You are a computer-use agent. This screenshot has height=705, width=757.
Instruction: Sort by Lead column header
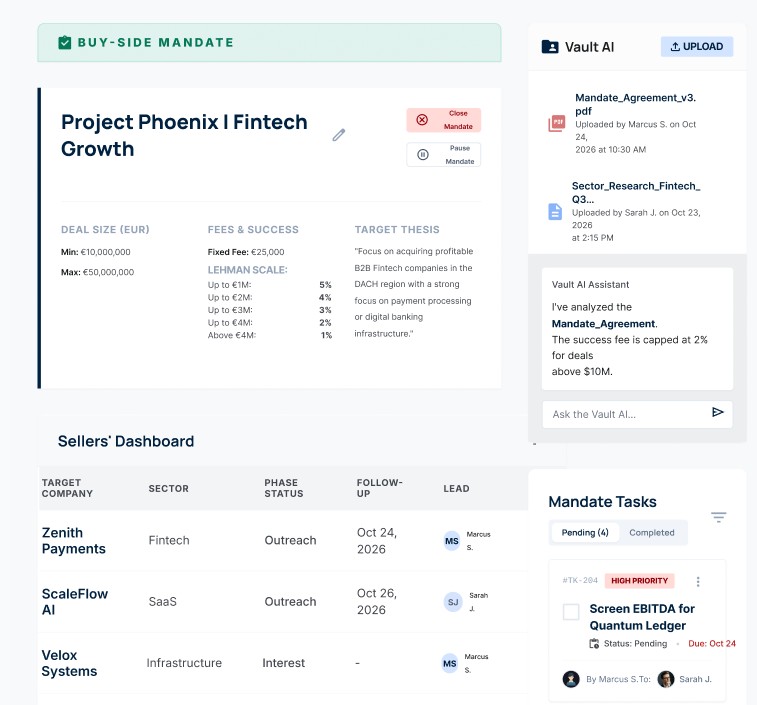(456, 488)
